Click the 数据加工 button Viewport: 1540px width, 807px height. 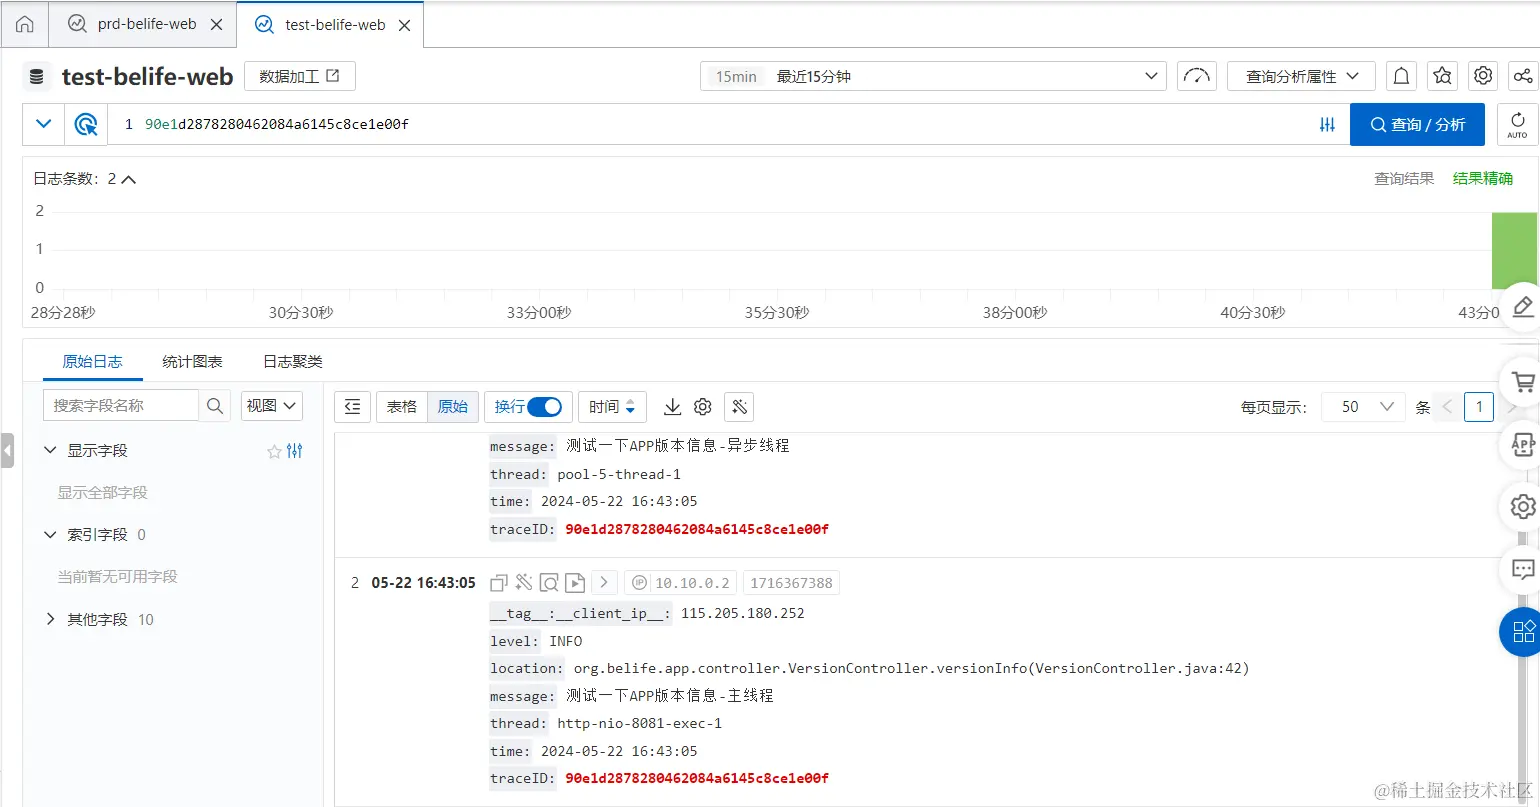click(x=299, y=76)
